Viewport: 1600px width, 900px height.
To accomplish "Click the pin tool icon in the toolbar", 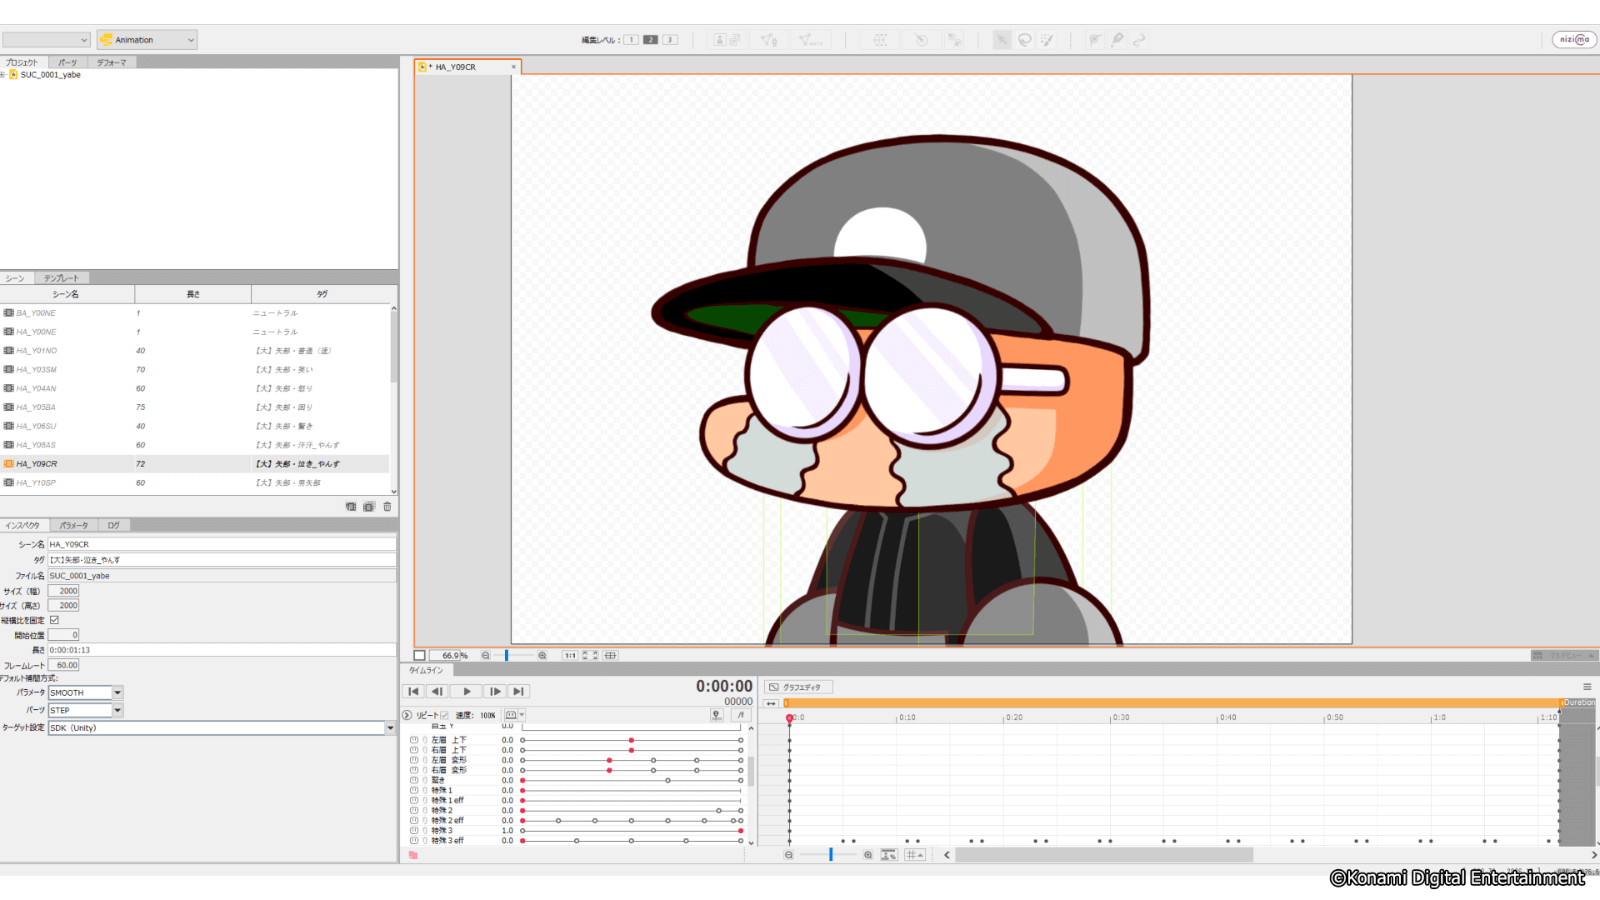I will tap(1117, 40).
